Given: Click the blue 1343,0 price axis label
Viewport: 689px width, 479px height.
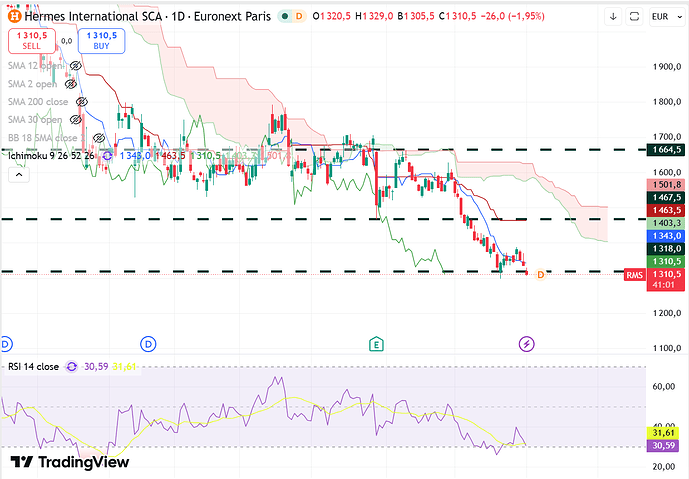Looking at the screenshot, I should (x=666, y=236).
